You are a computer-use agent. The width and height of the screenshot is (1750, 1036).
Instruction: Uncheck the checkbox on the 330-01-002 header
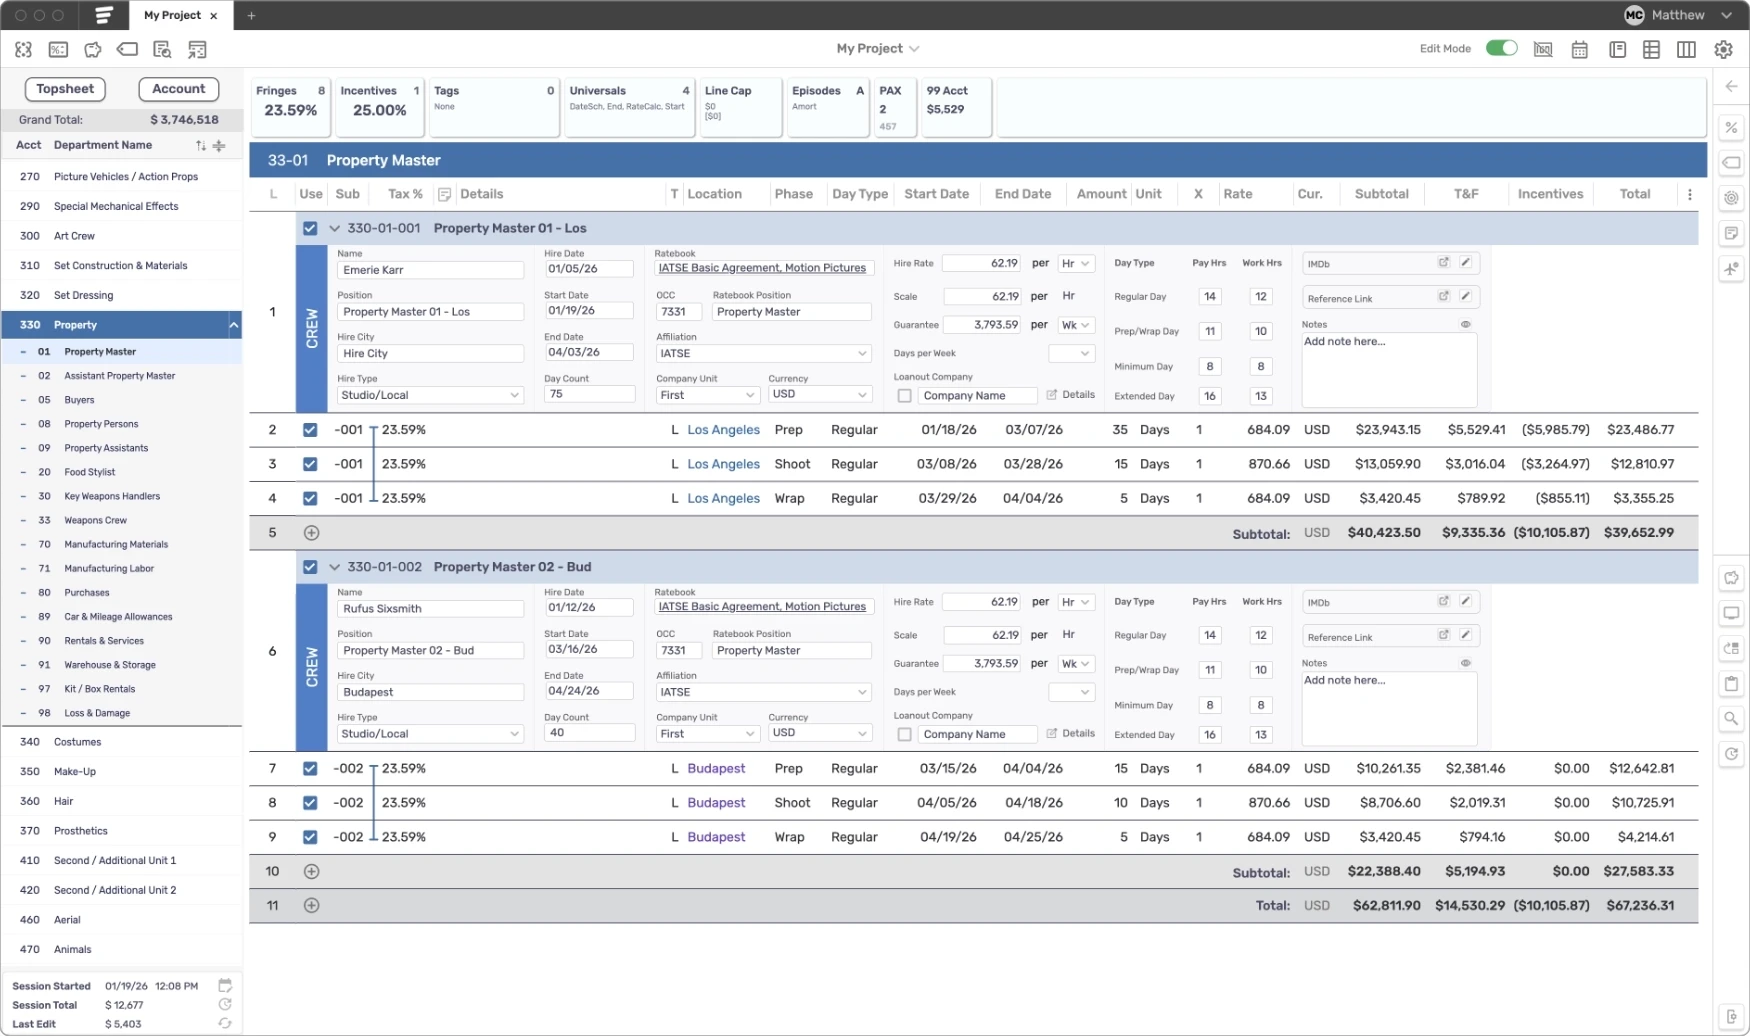pyautogui.click(x=311, y=567)
